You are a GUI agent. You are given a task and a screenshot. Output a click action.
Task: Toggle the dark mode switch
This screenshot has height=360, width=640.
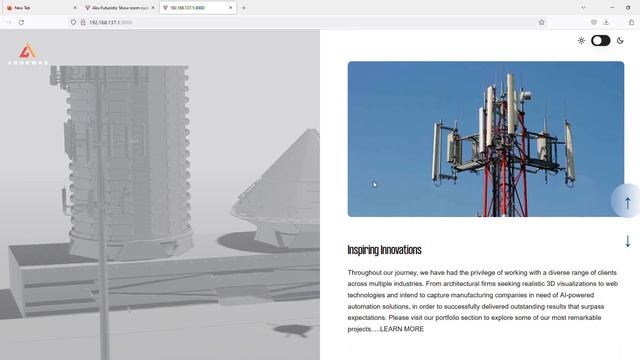[x=600, y=40]
